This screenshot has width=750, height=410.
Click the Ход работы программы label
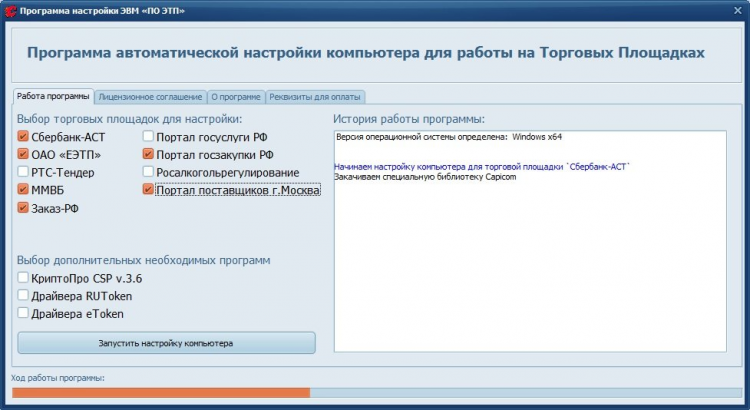click(x=58, y=378)
